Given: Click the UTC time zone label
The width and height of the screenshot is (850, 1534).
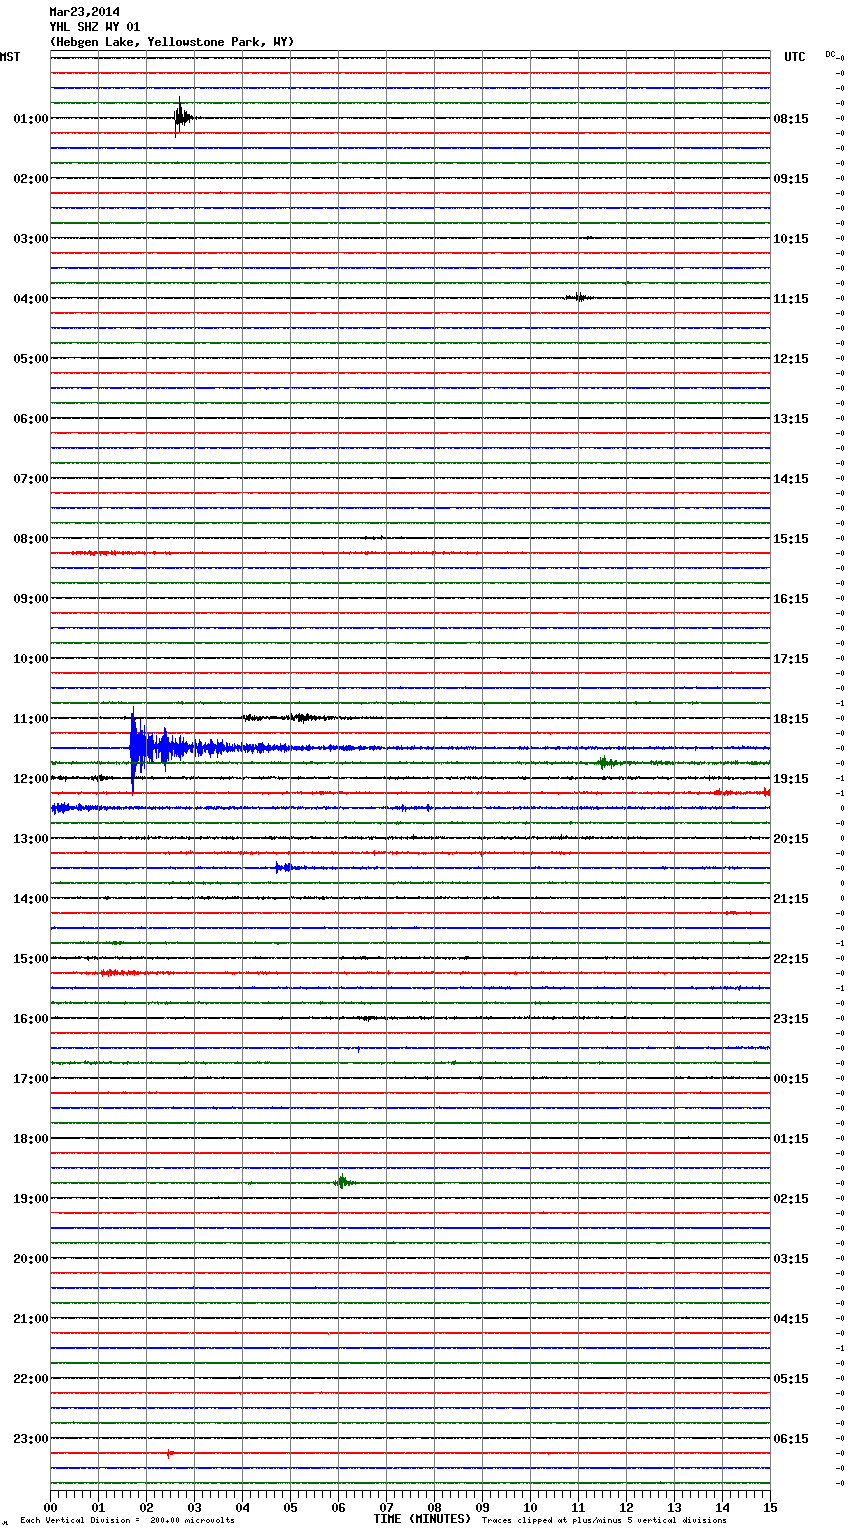Looking at the screenshot, I should click(x=795, y=57).
